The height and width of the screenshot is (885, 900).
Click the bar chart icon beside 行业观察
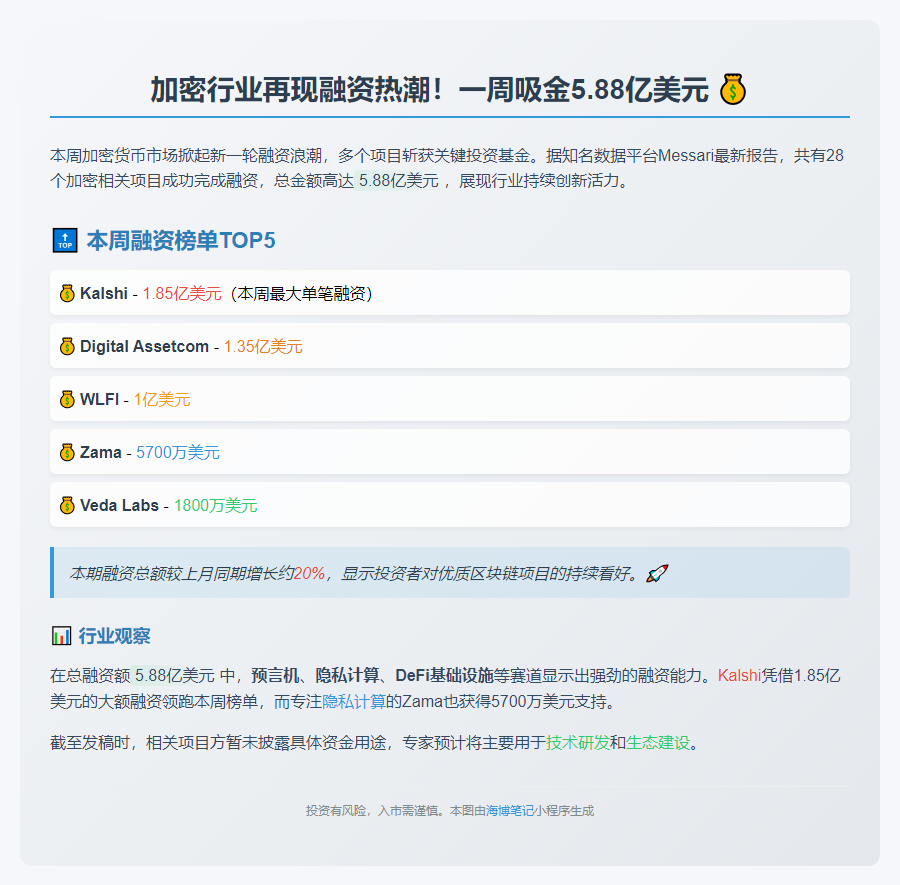point(61,636)
